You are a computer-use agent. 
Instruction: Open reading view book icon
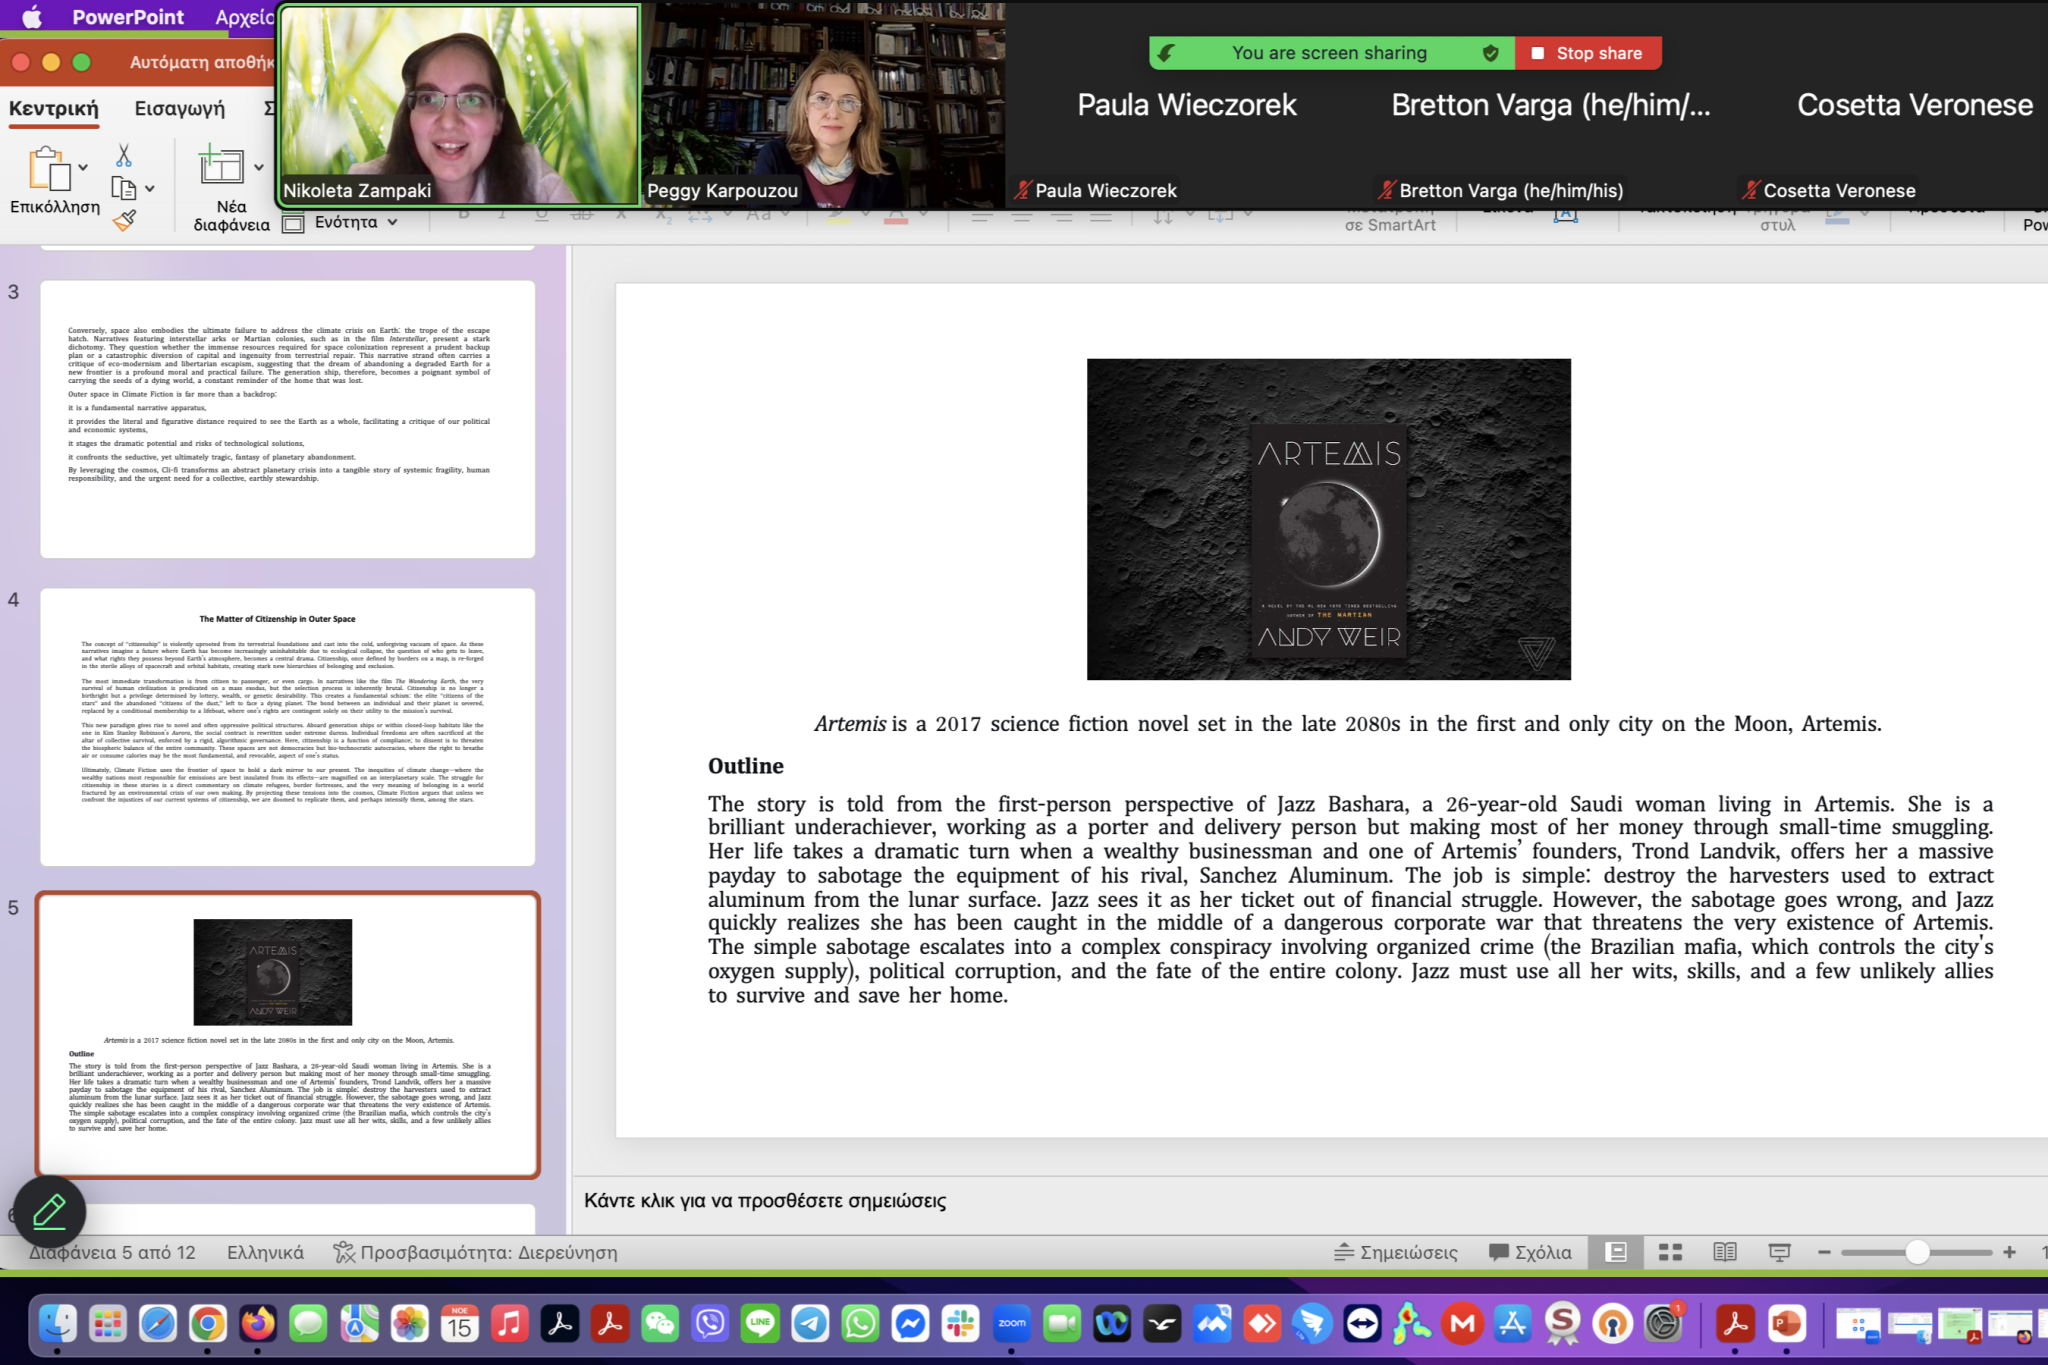(x=1724, y=1252)
